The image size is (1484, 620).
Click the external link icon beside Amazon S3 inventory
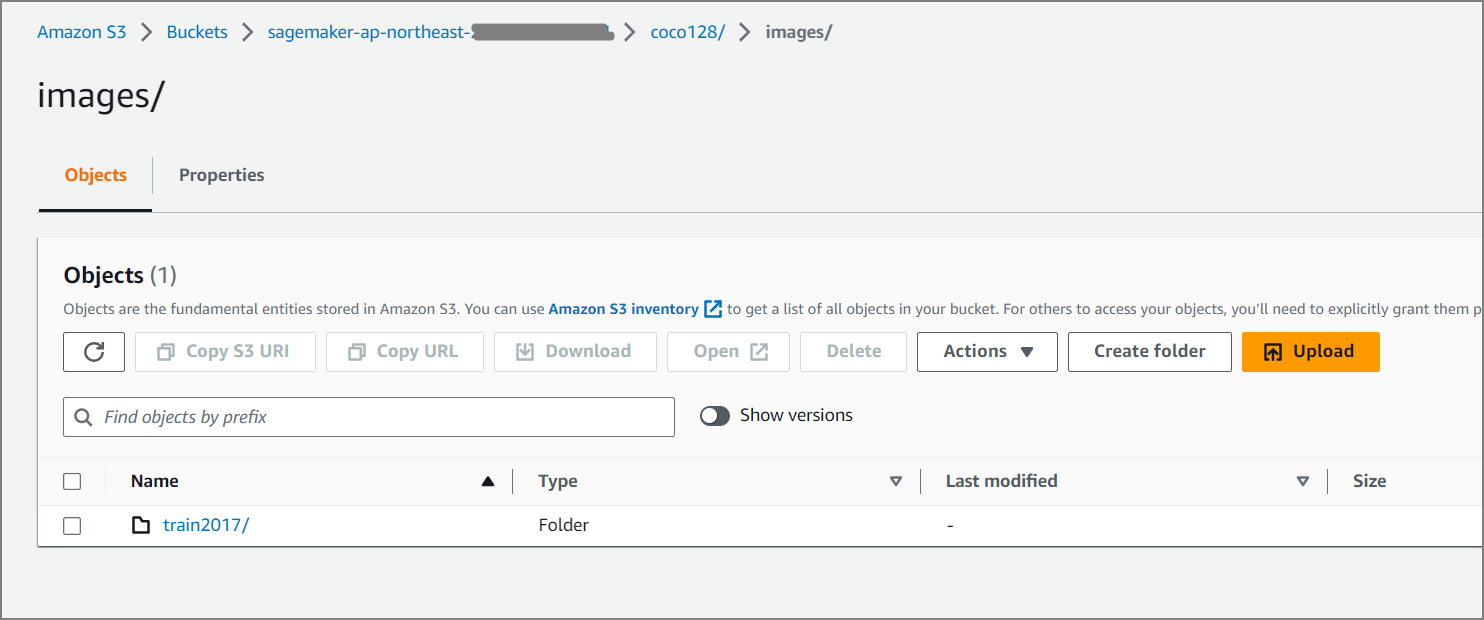click(x=713, y=309)
